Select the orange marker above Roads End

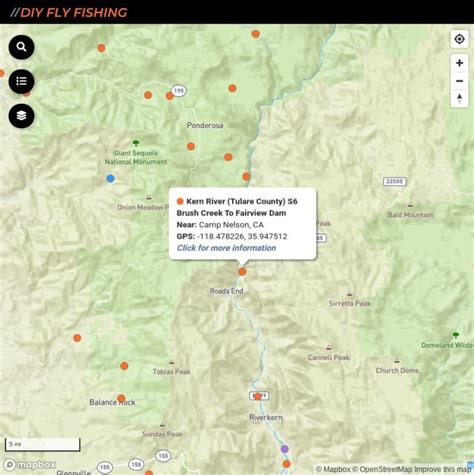pyautogui.click(x=242, y=272)
